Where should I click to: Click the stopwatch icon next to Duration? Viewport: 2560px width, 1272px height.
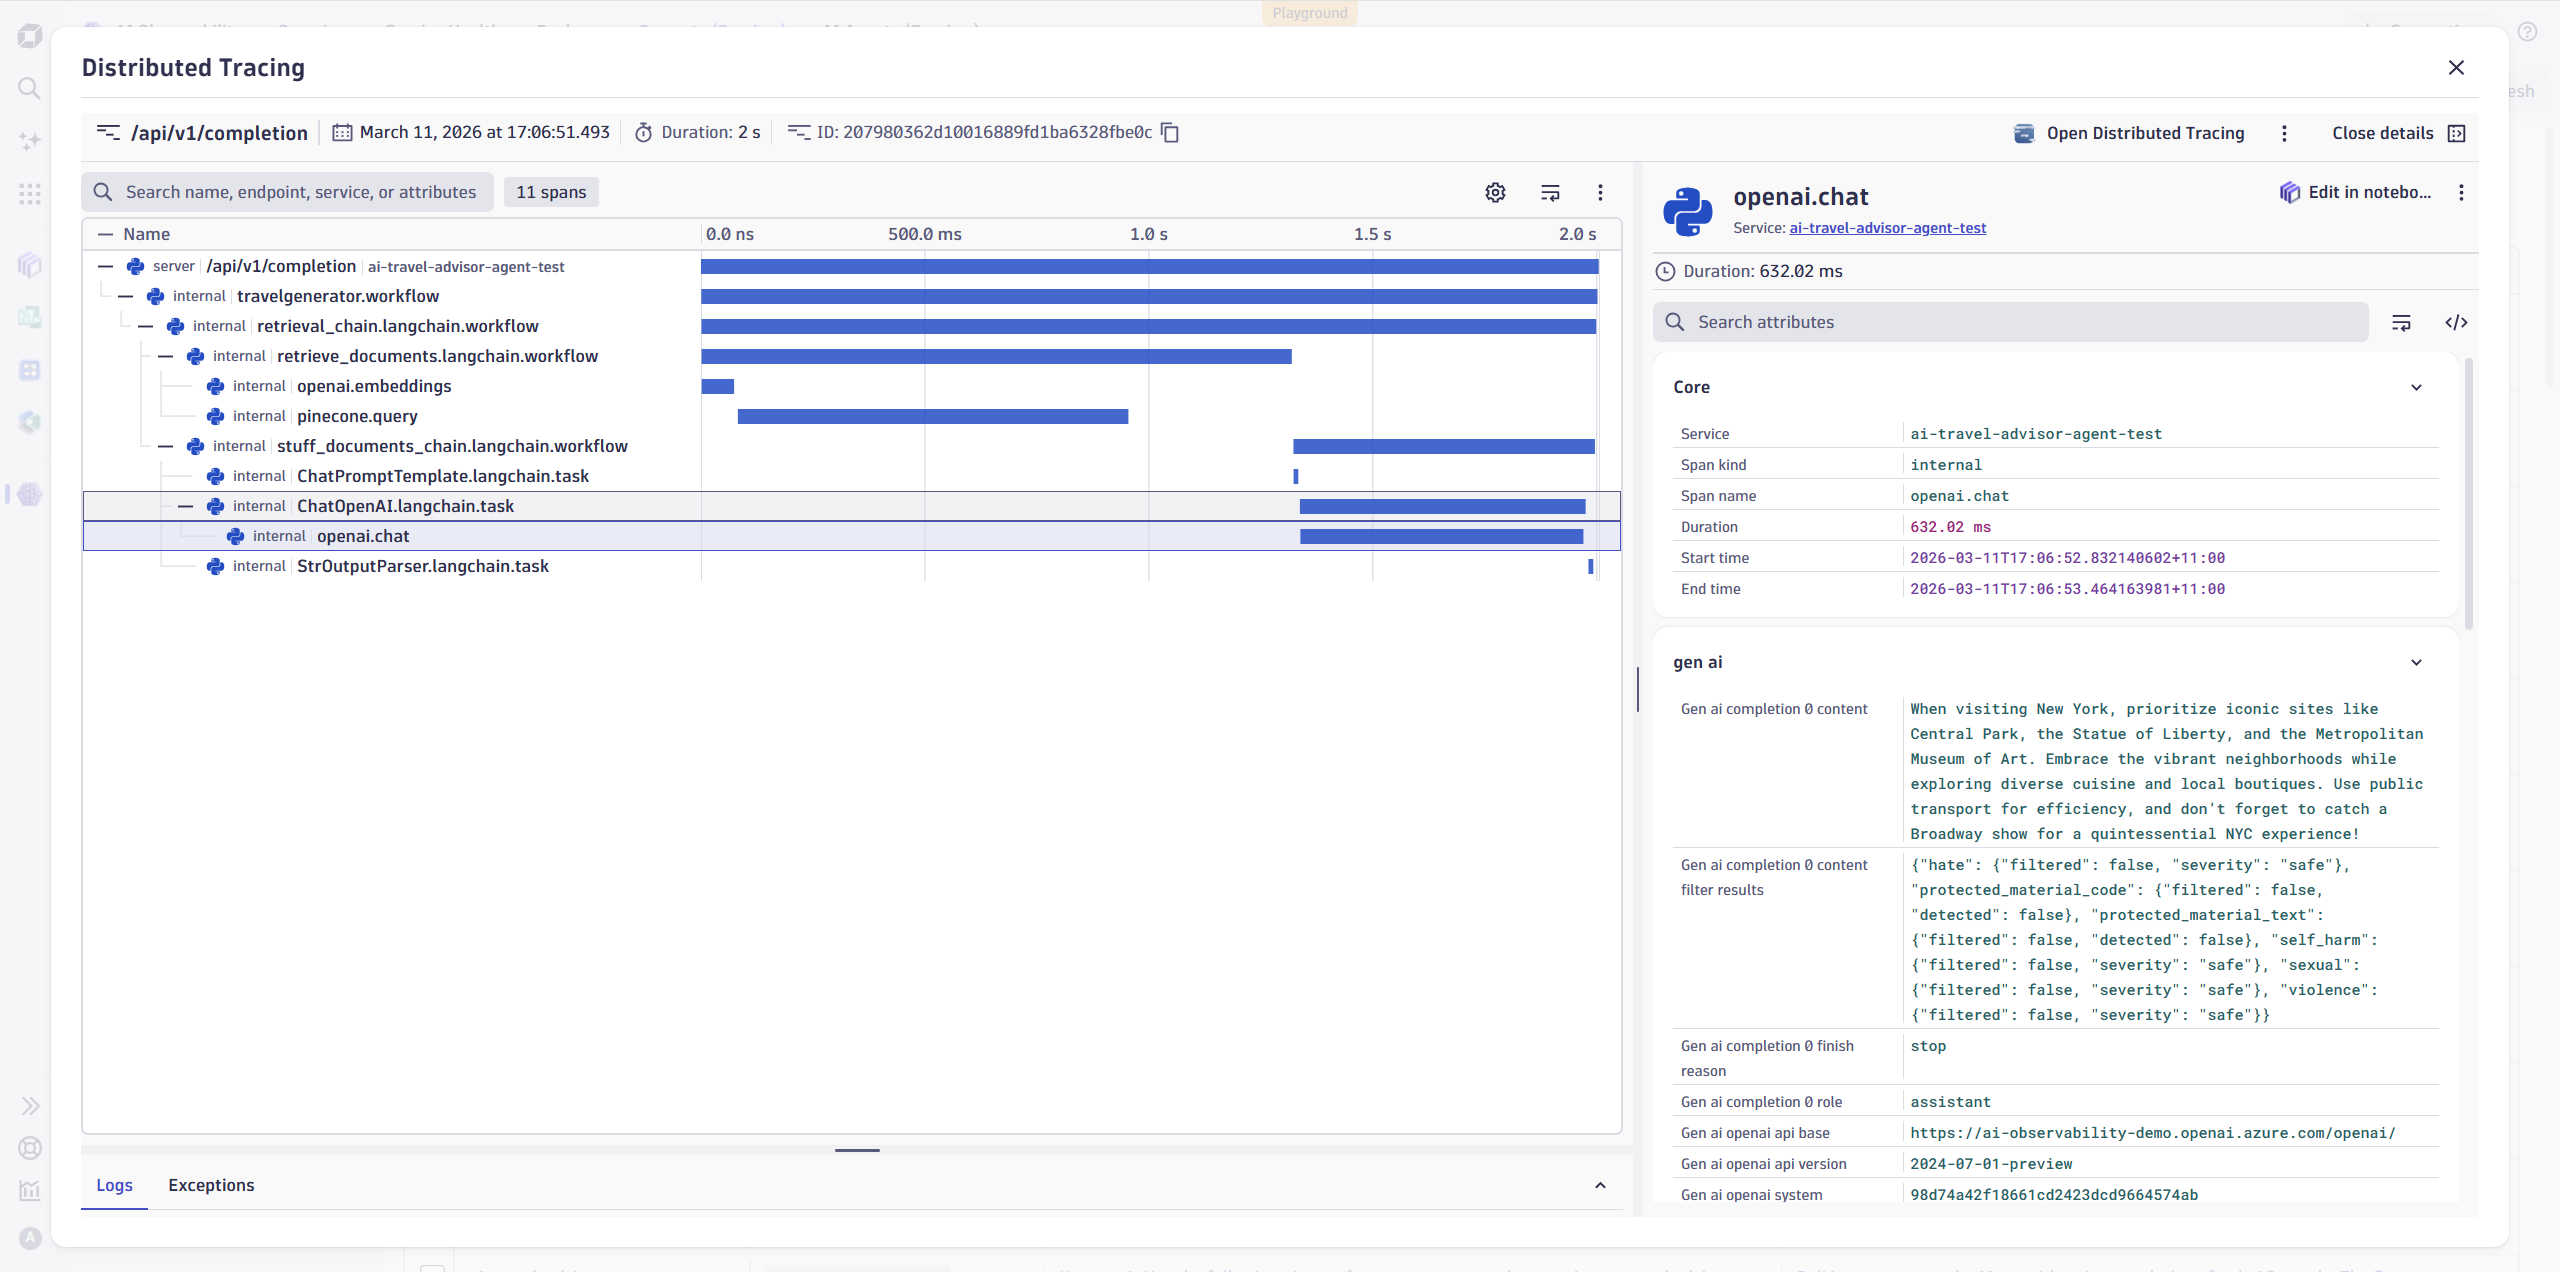pyautogui.click(x=644, y=132)
